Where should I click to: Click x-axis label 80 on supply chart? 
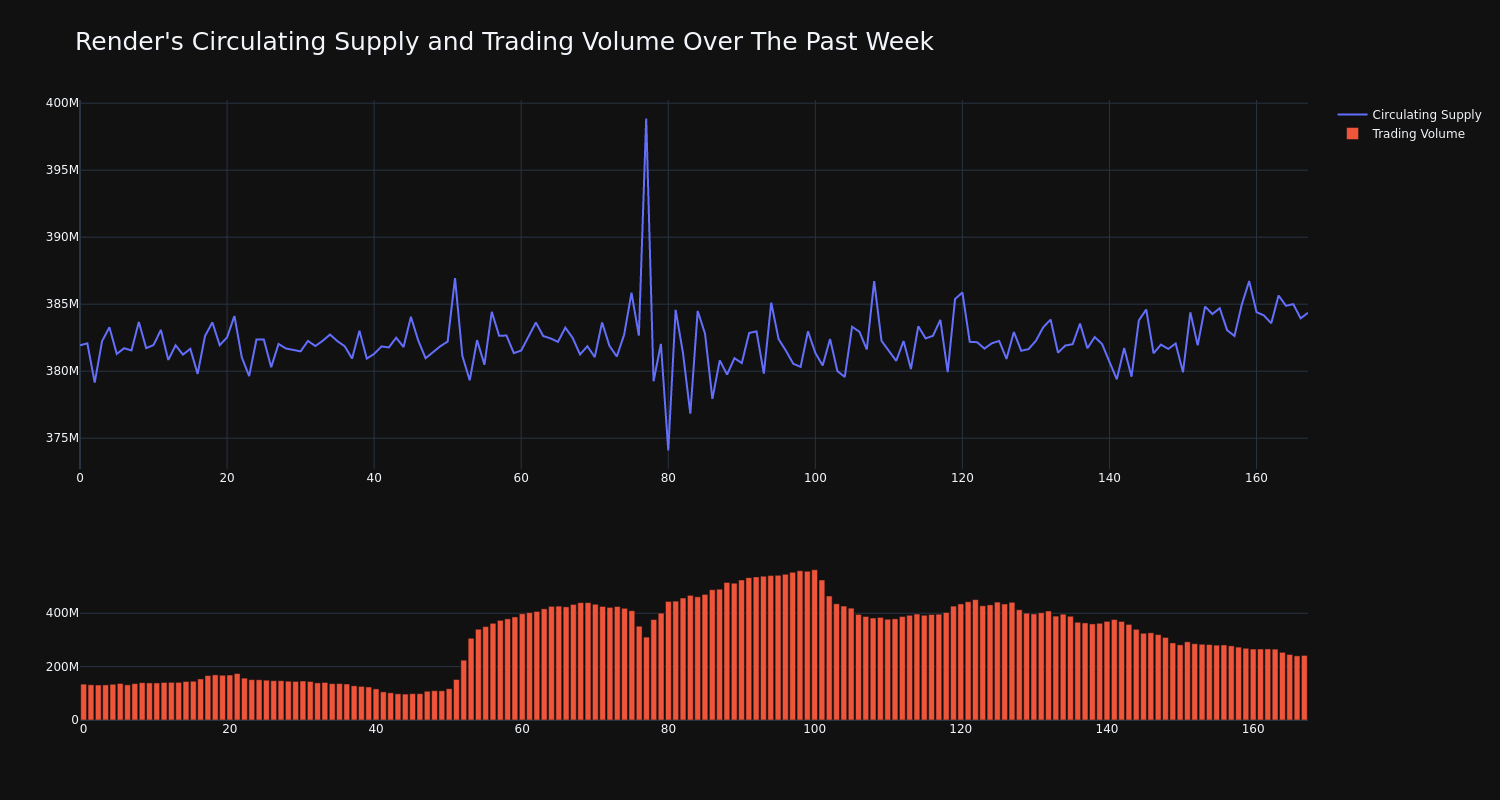coord(668,478)
